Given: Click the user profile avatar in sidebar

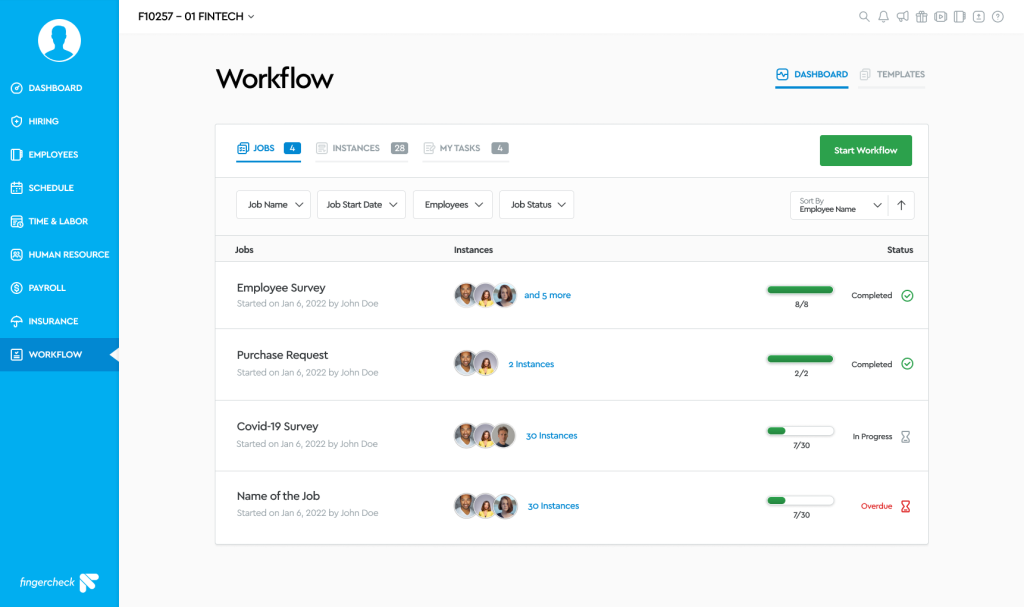Looking at the screenshot, I should click(59, 40).
